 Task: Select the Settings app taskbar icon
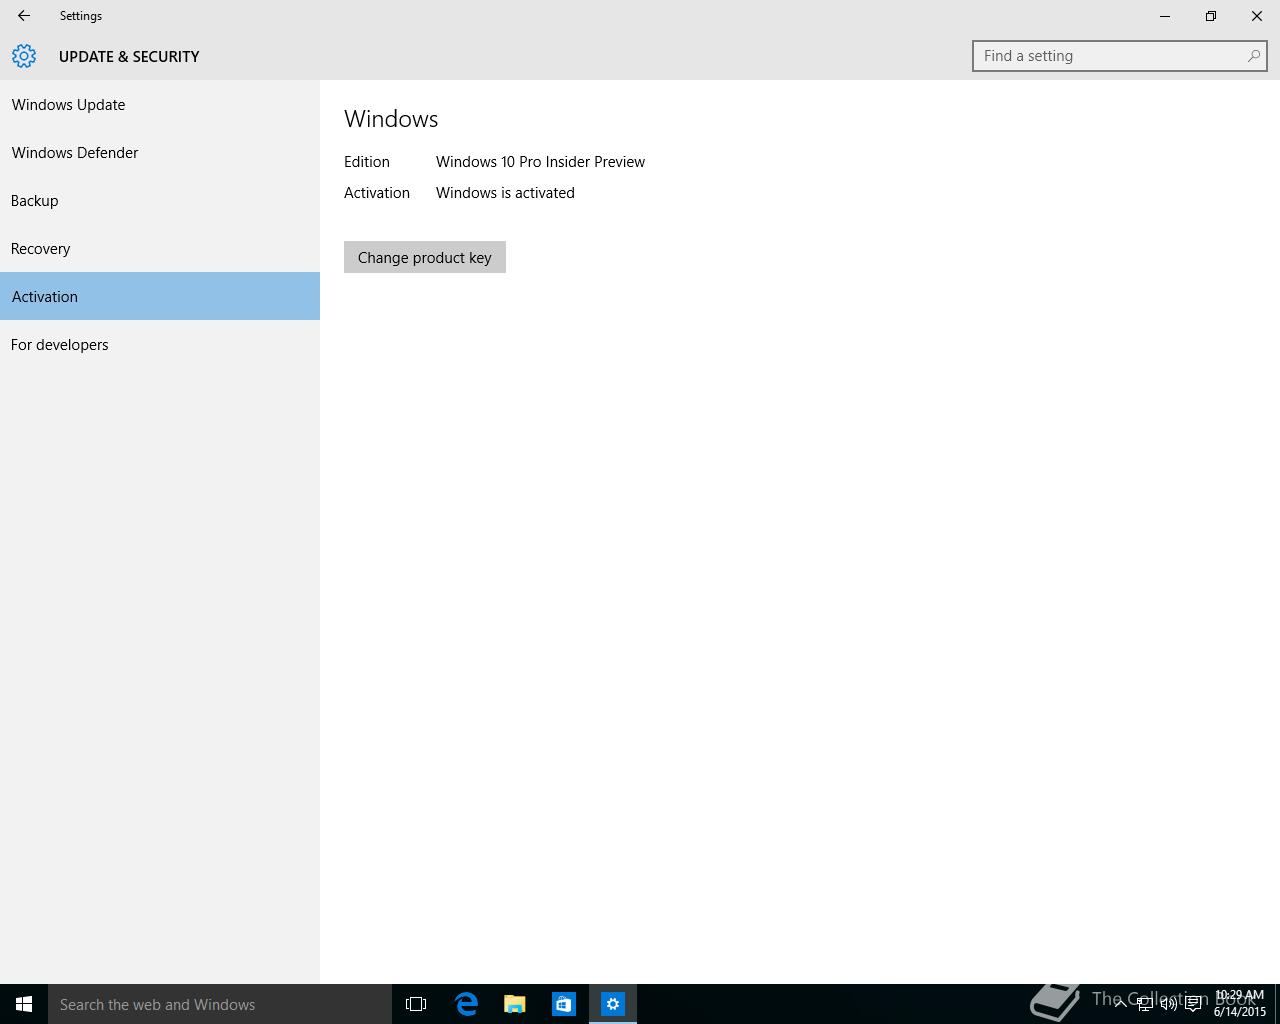pos(613,1004)
